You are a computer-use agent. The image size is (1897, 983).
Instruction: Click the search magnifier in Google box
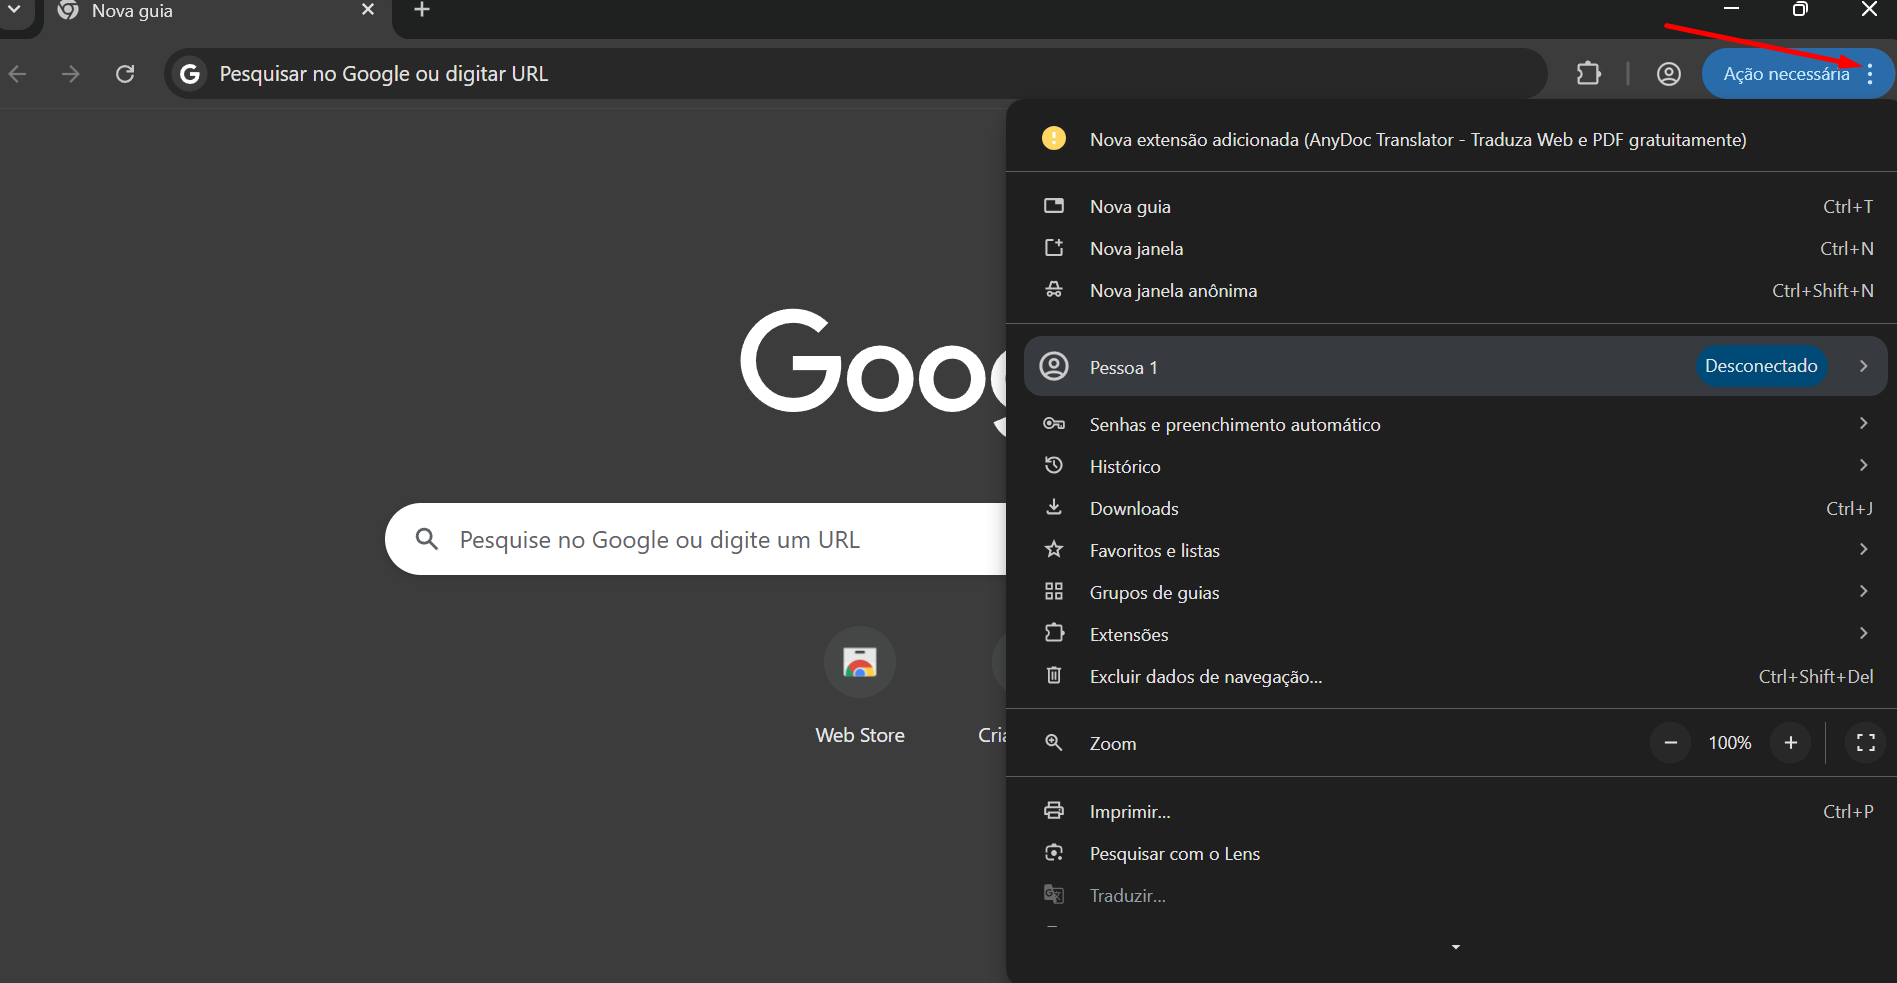[427, 539]
